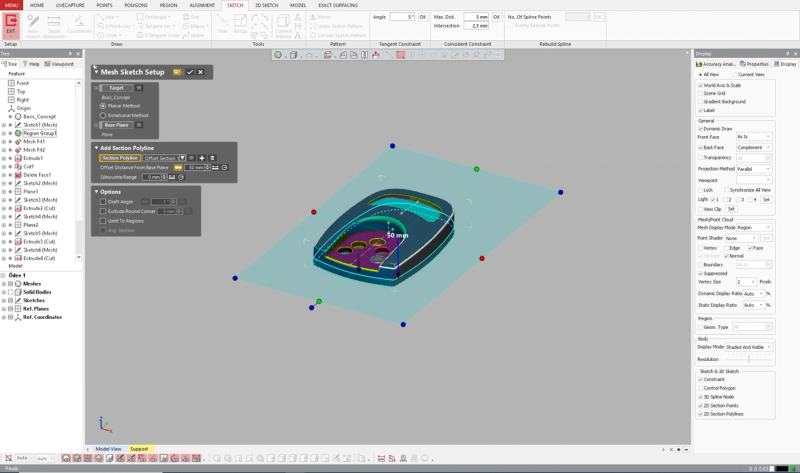Click the Region Group1 item in the tree
The width and height of the screenshot is (800, 473).
coord(39,133)
